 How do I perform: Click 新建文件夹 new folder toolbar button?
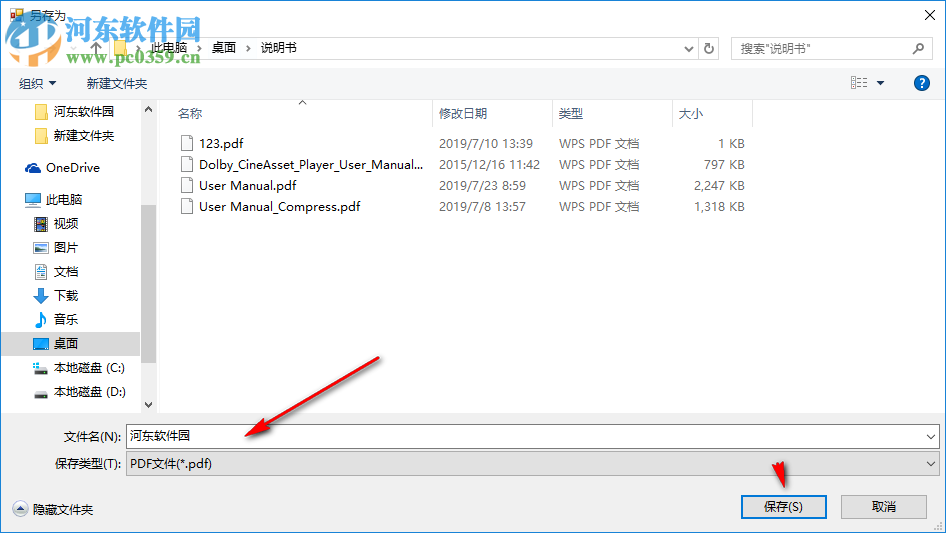pyautogui.click(x=116, y=83)
